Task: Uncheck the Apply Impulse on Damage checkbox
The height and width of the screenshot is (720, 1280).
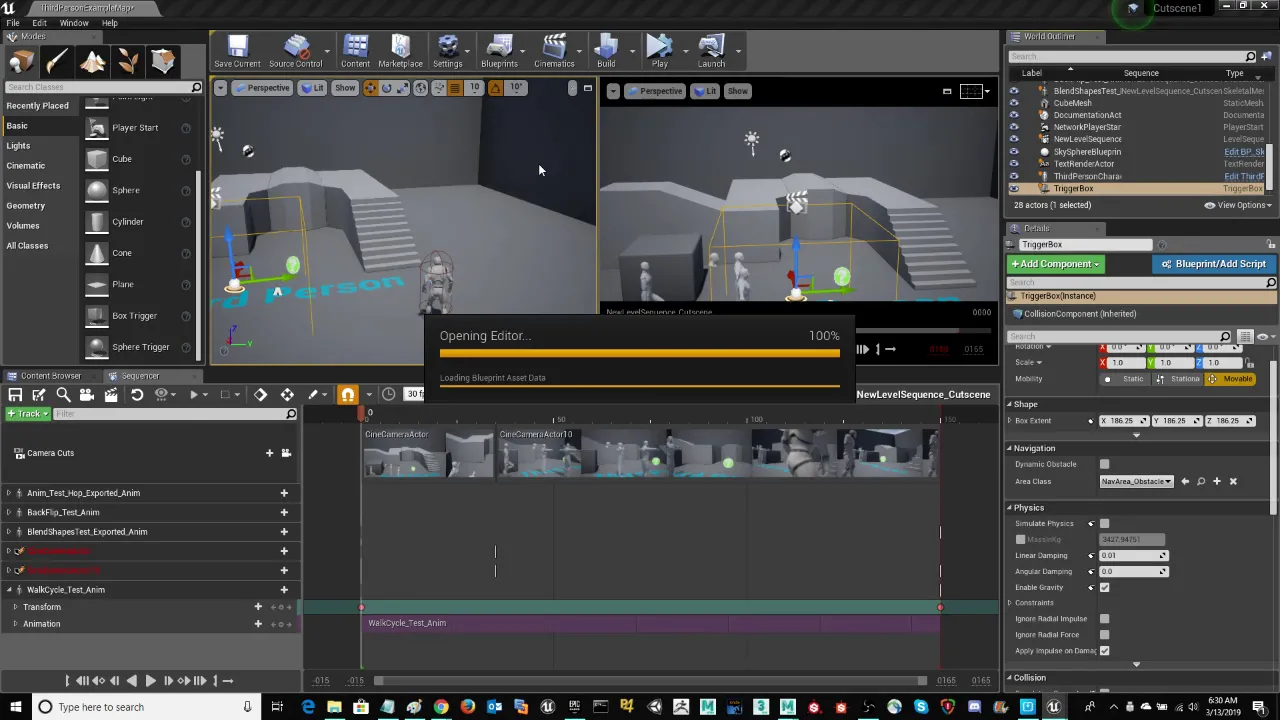Action: click(x=1104, y=650)
